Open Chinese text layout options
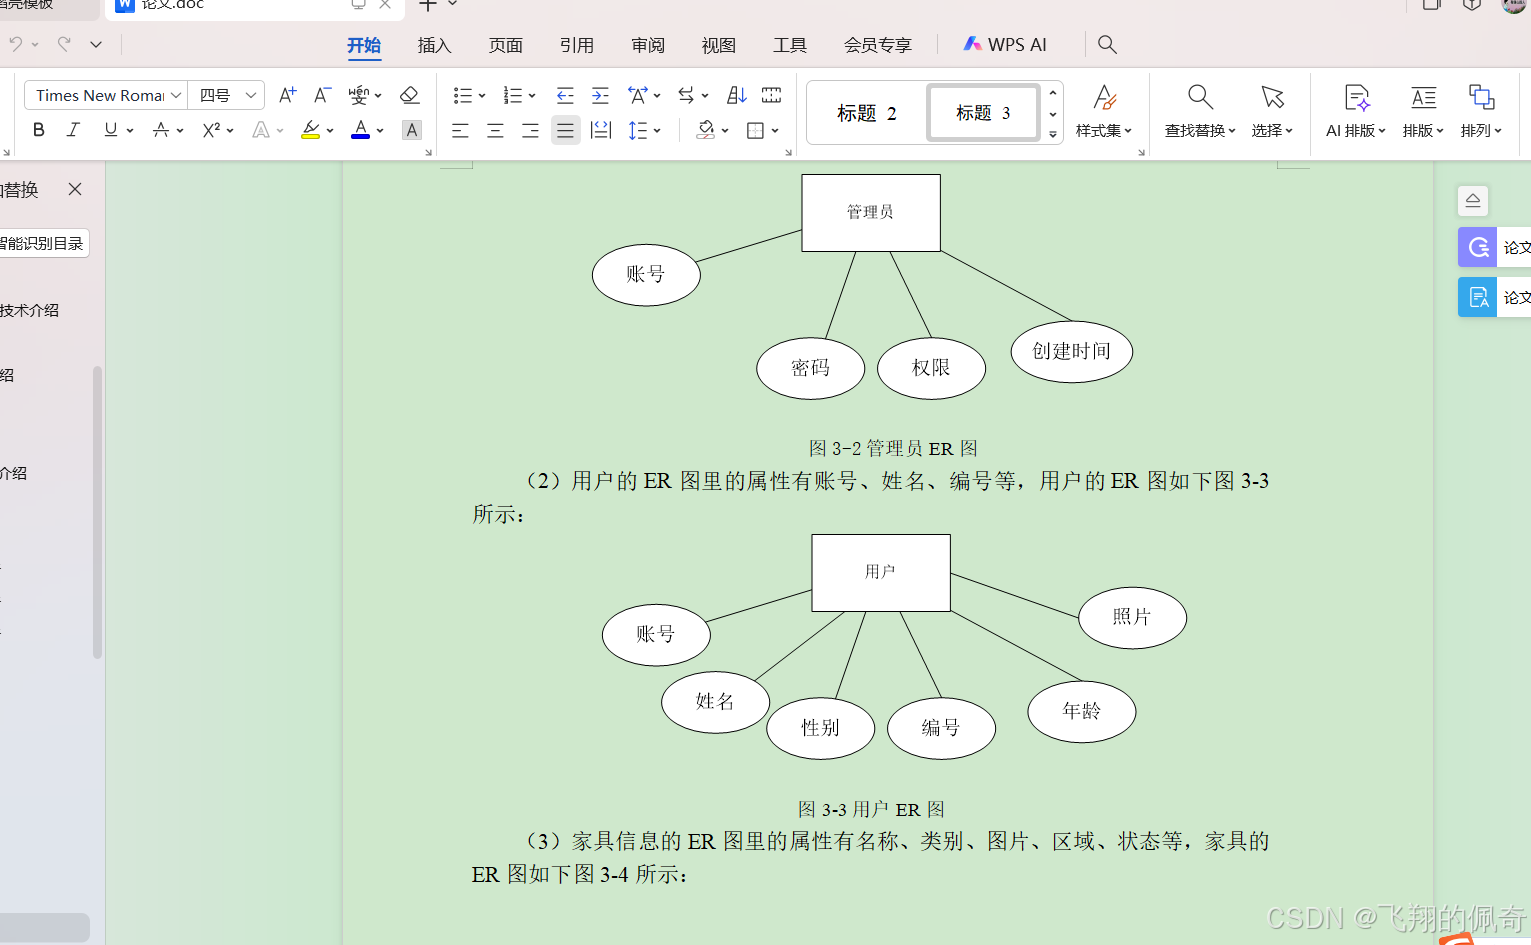The height and width of the screenshot is (945, 1531). [x=637, y=95]
